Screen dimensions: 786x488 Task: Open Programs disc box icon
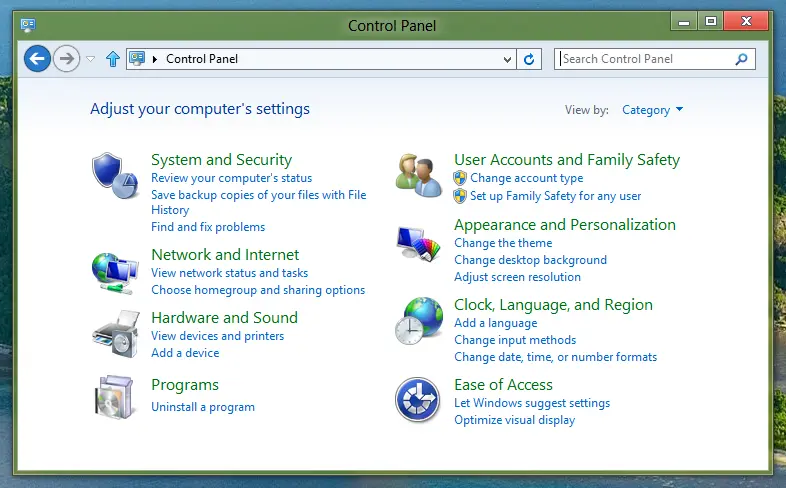[x=115, y=397]
